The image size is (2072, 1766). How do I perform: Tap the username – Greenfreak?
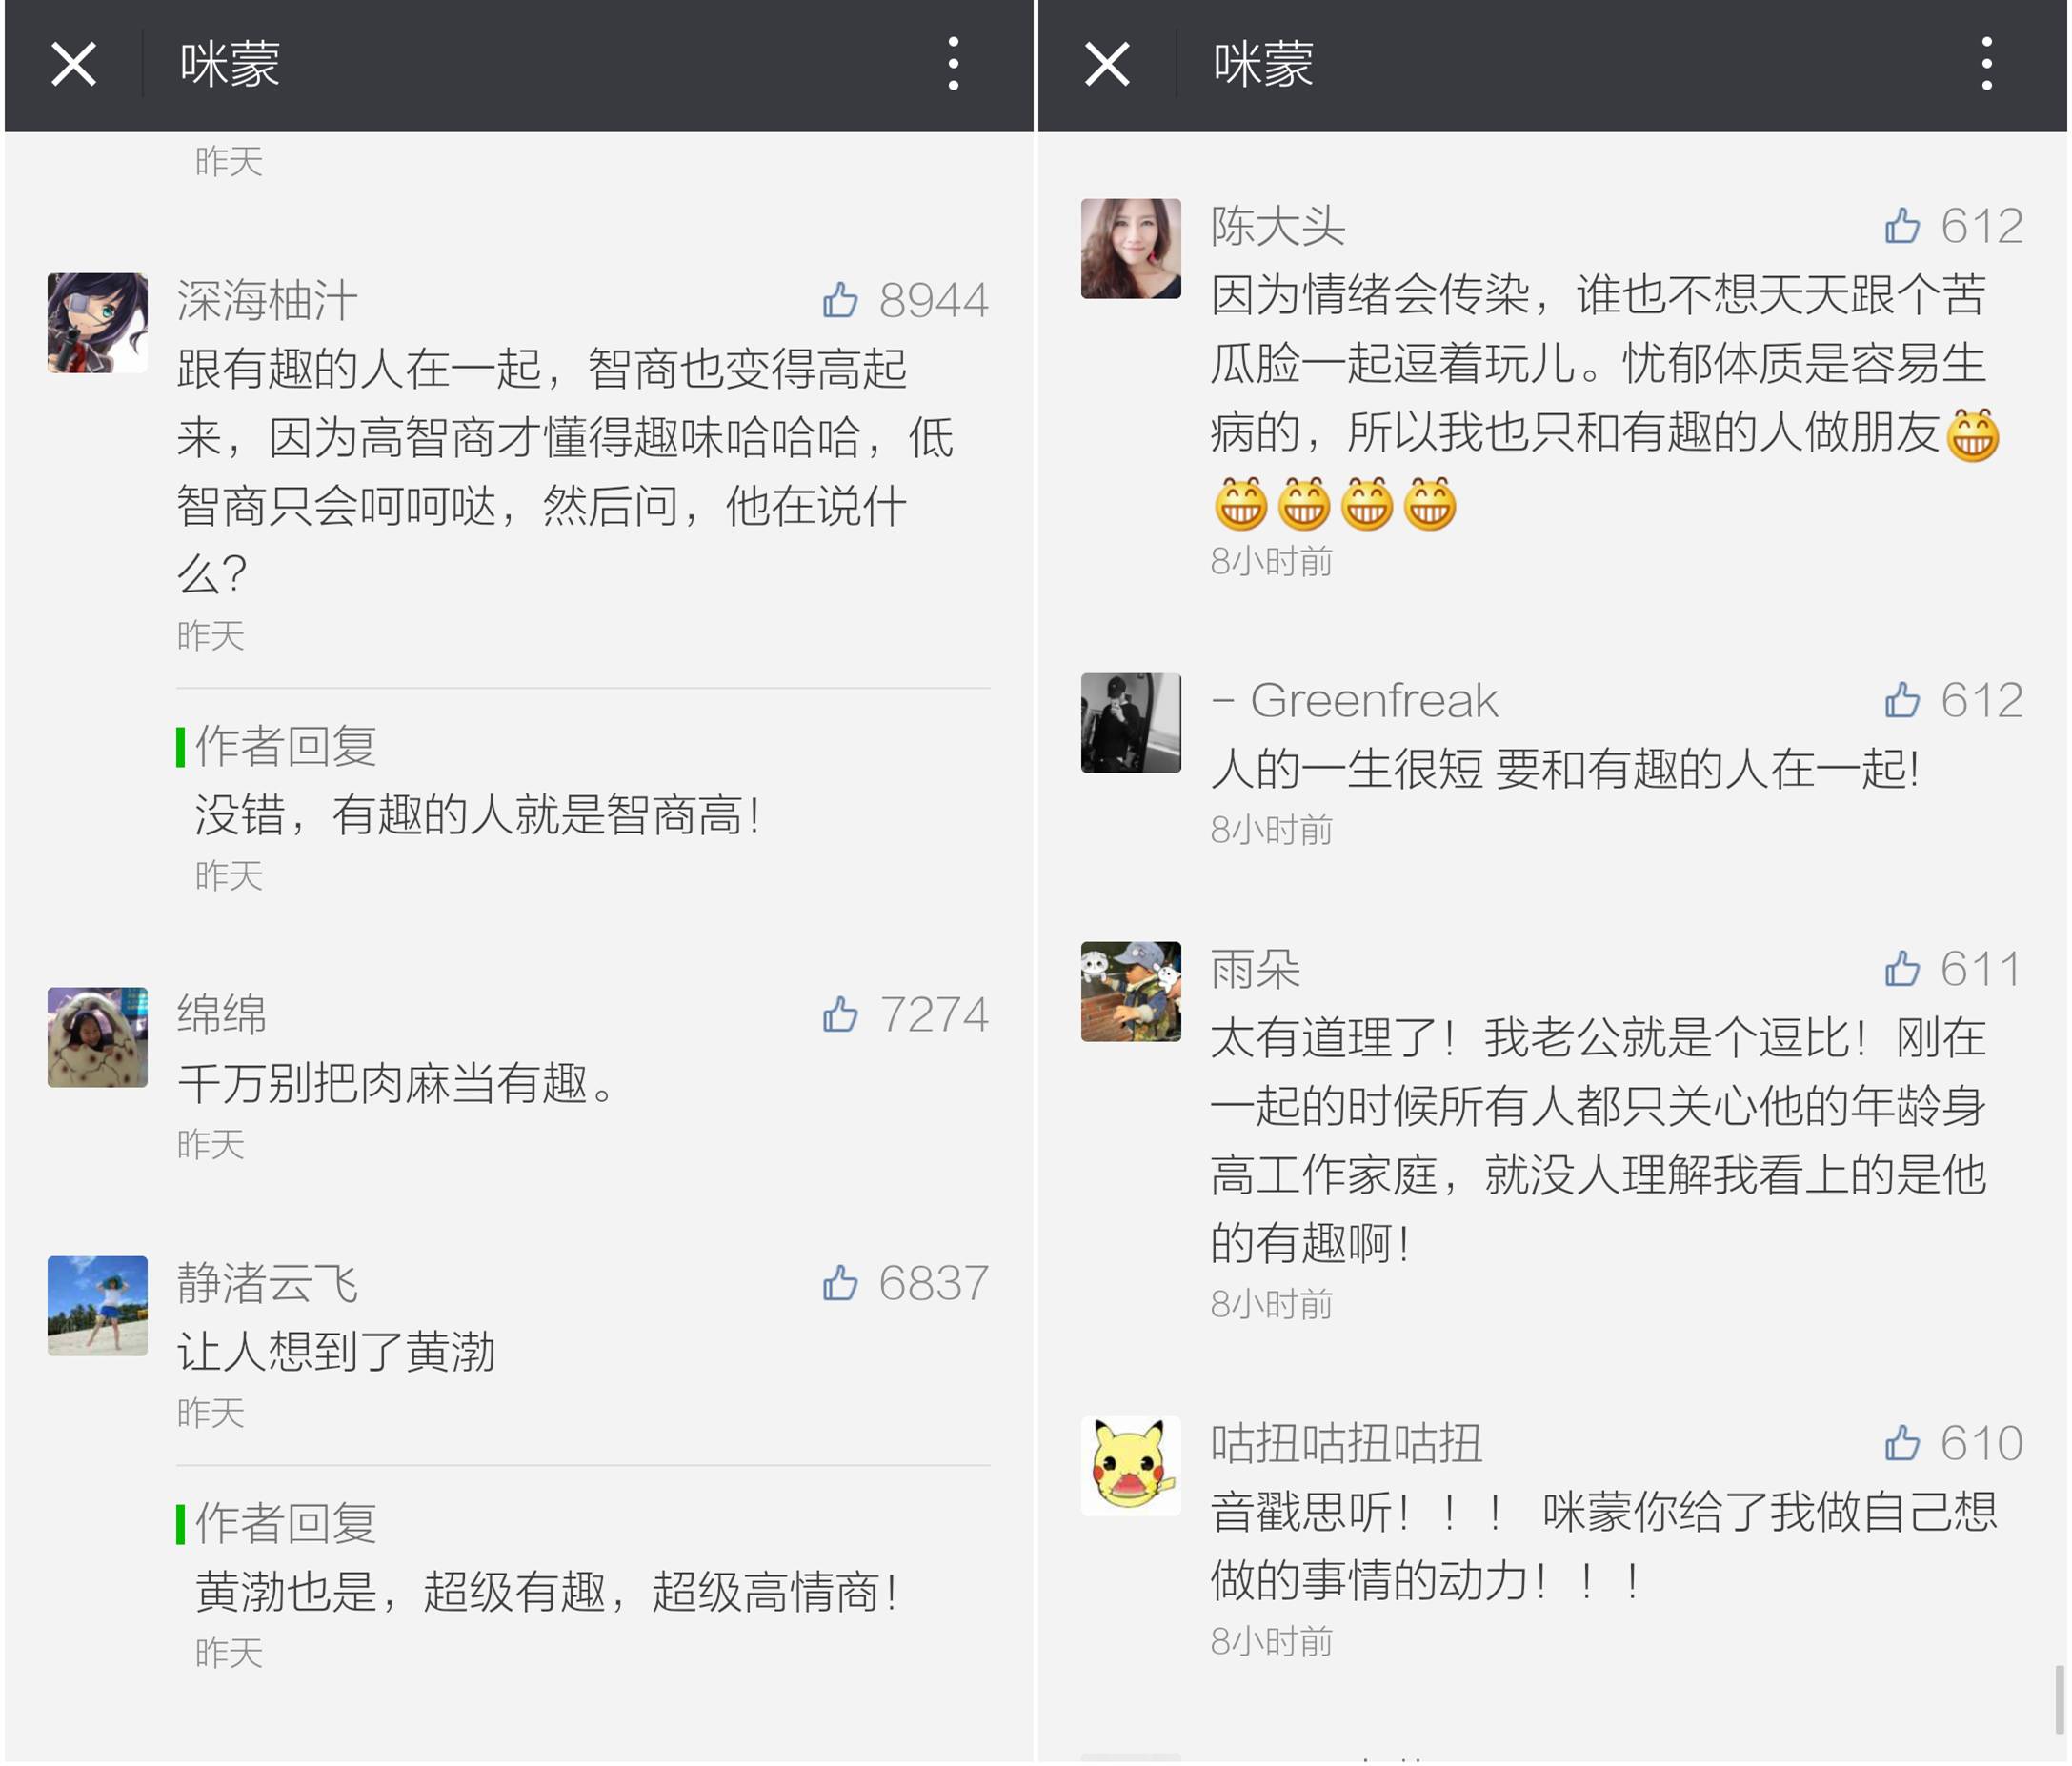coord(1355,700)
